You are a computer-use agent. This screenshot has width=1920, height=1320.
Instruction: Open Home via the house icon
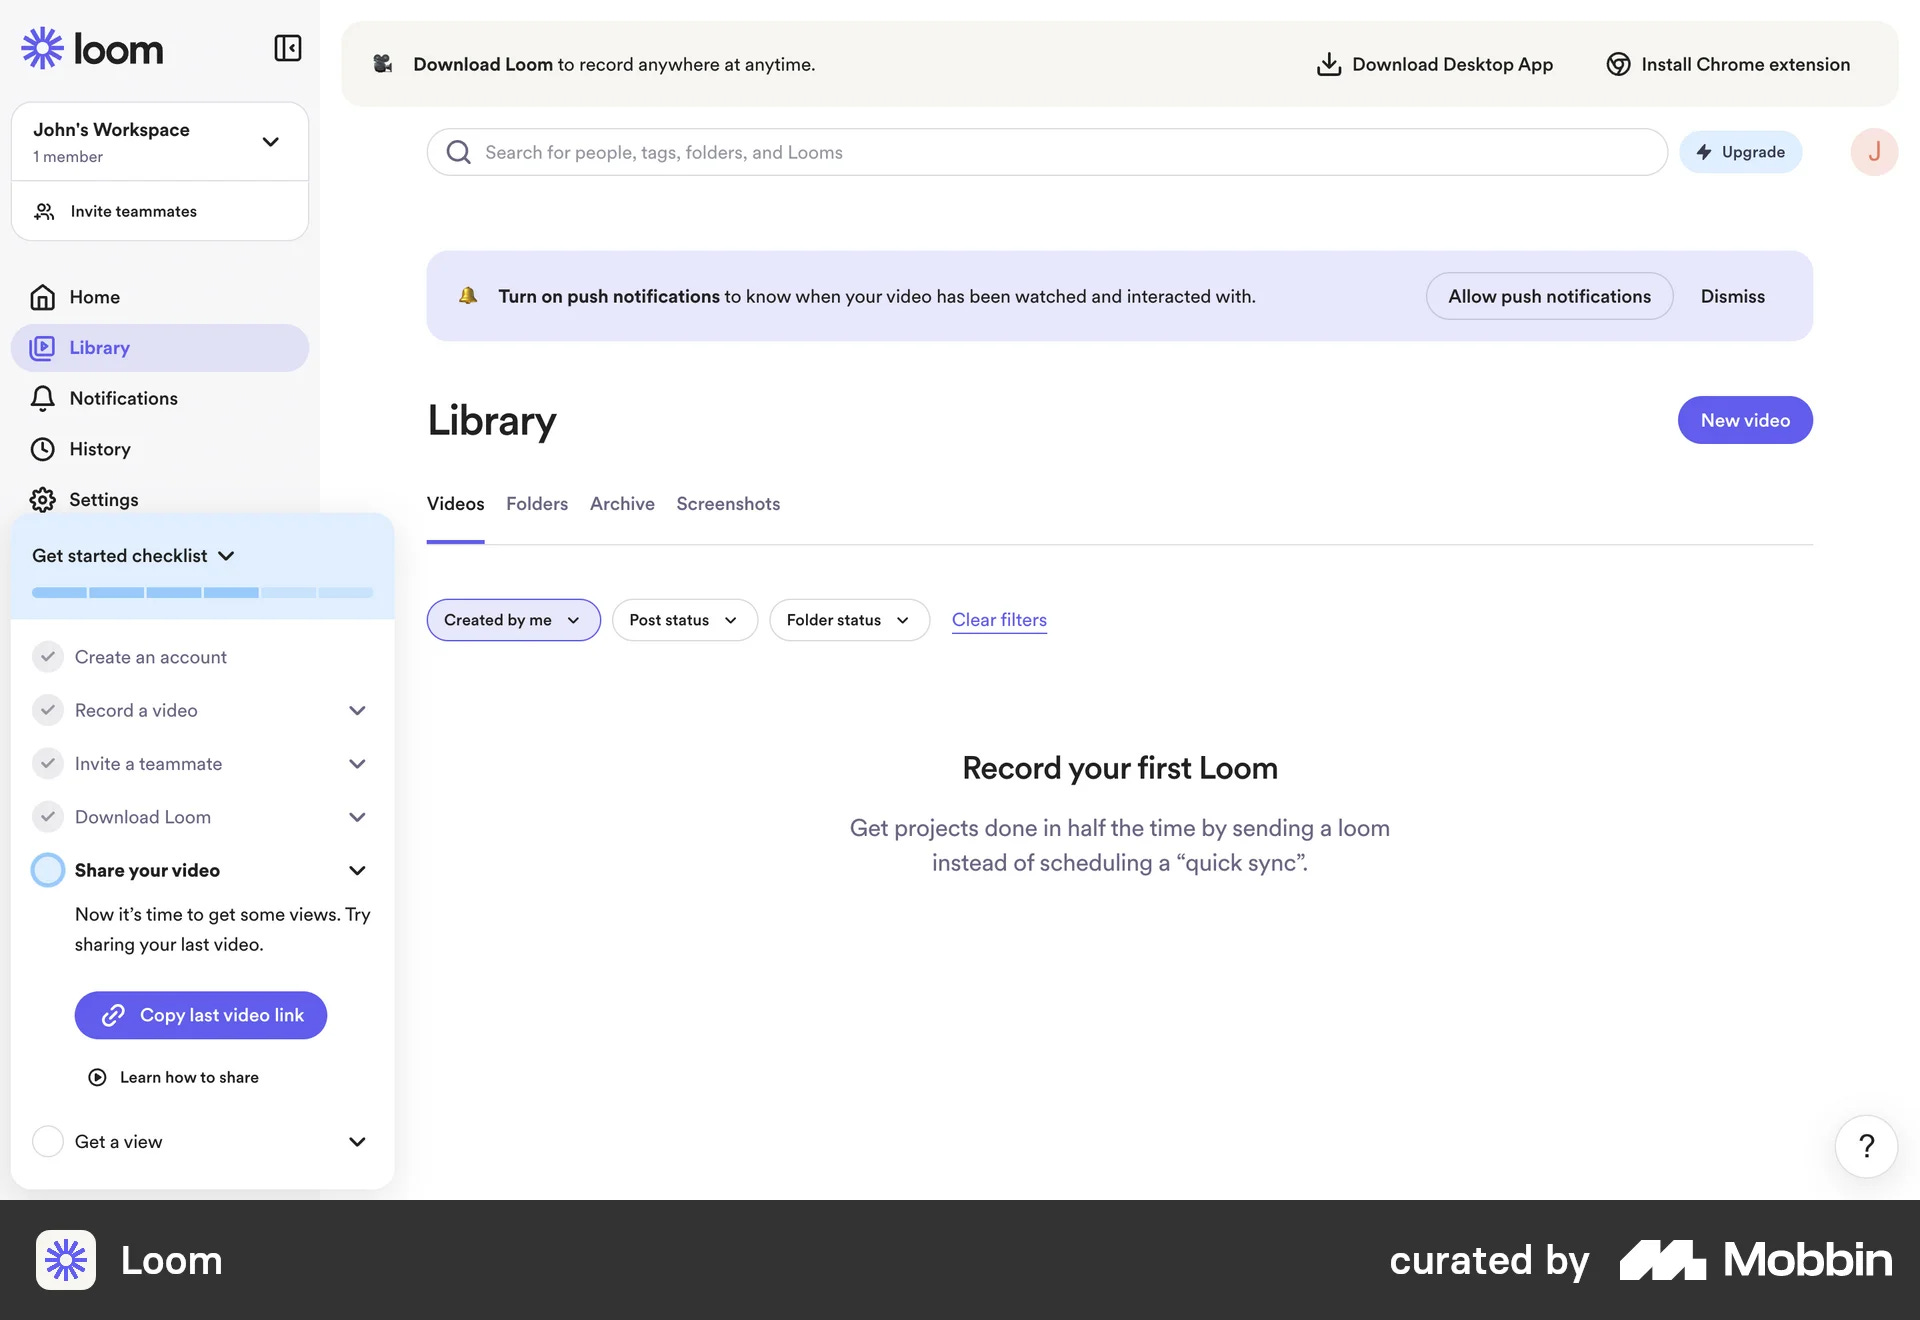point(42,297)
